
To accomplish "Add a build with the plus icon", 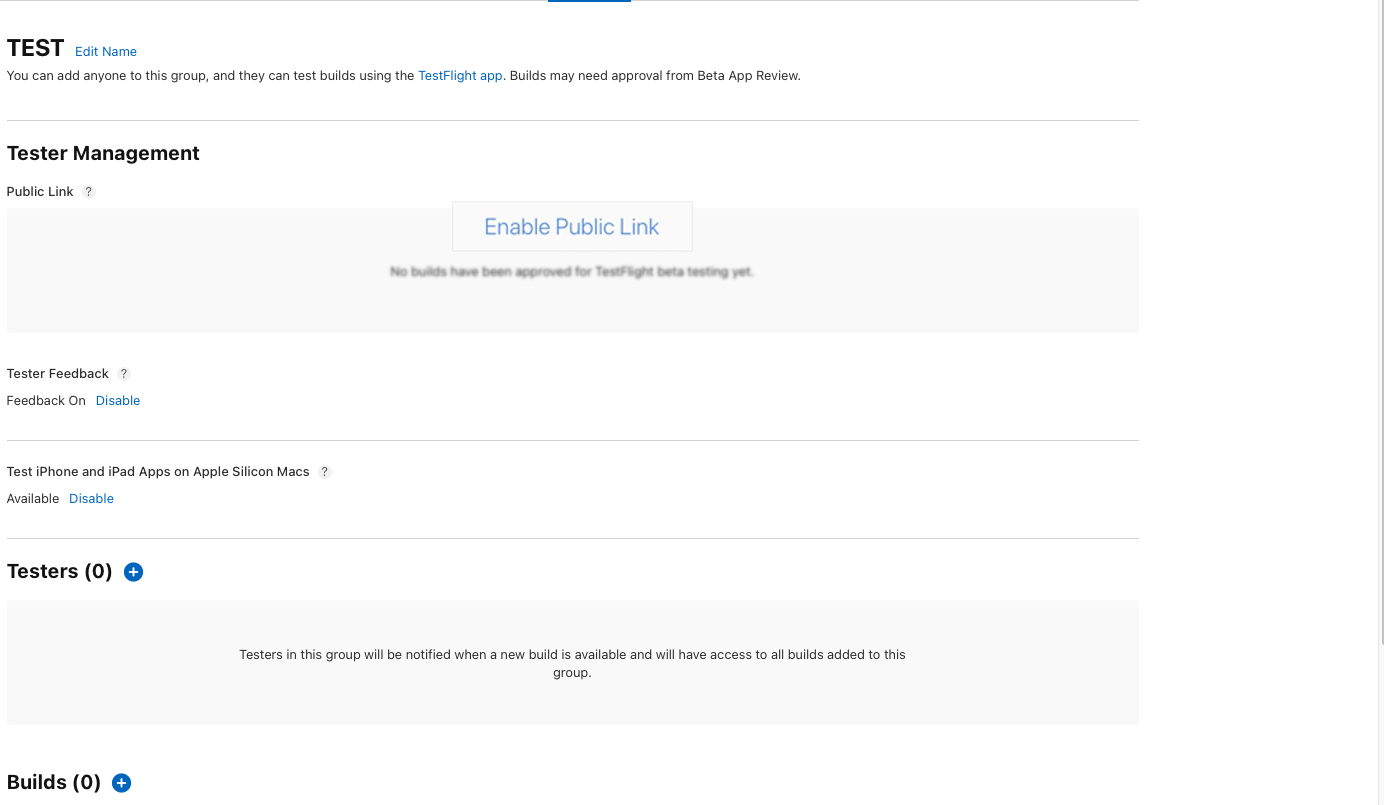I will click(121, 783).
